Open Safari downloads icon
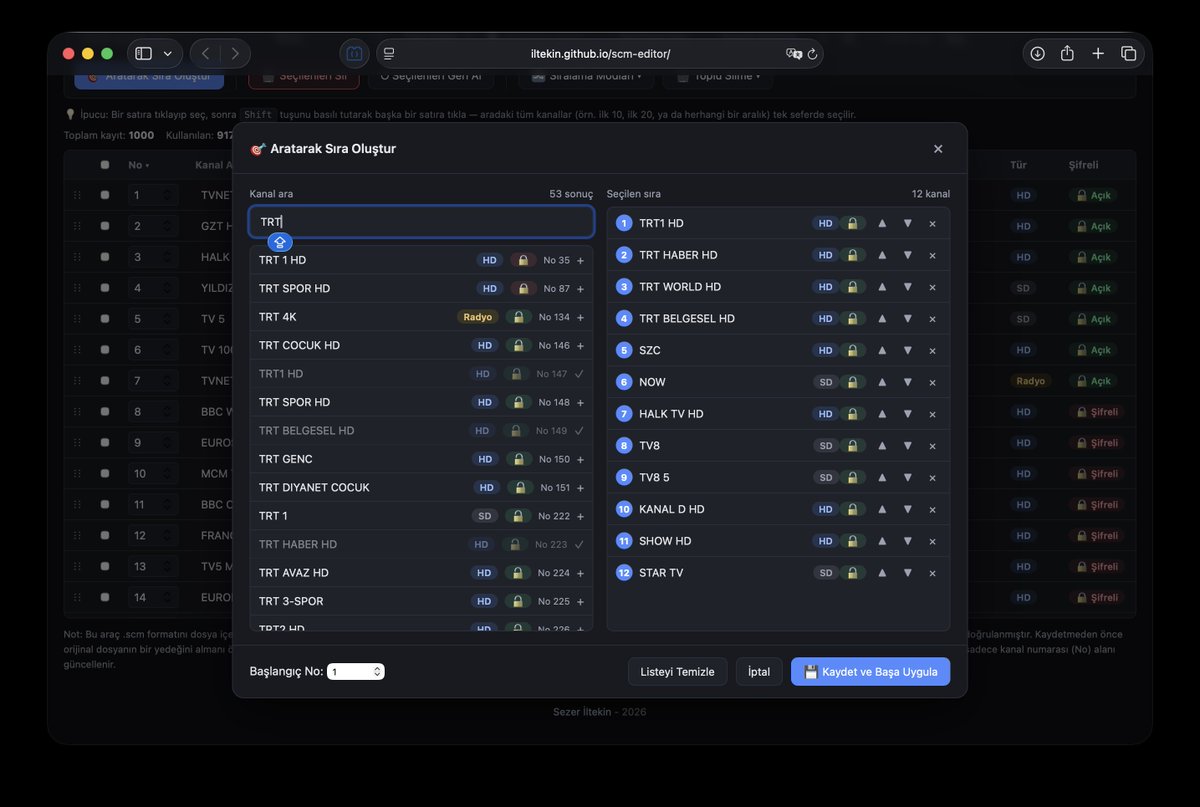1200x807 pixels. (1037, 53)
